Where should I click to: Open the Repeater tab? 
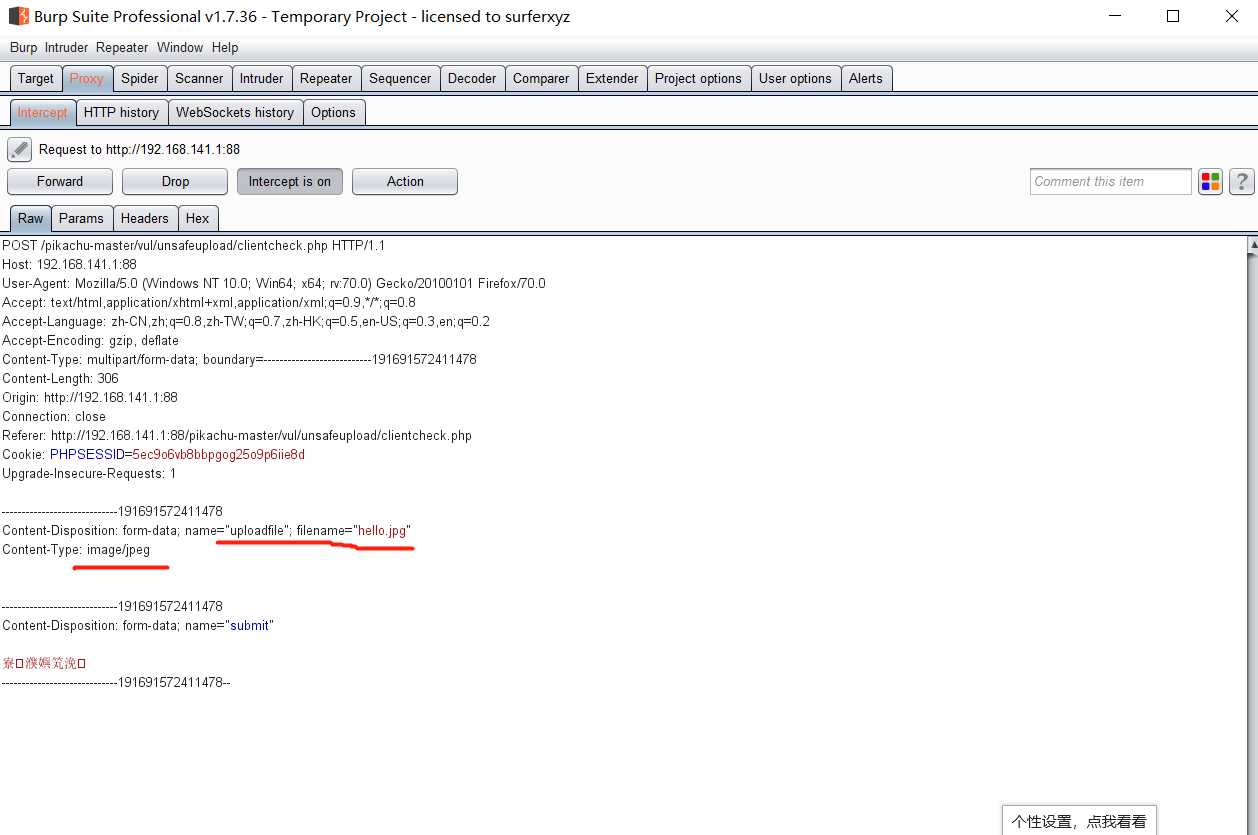[326, 78]
